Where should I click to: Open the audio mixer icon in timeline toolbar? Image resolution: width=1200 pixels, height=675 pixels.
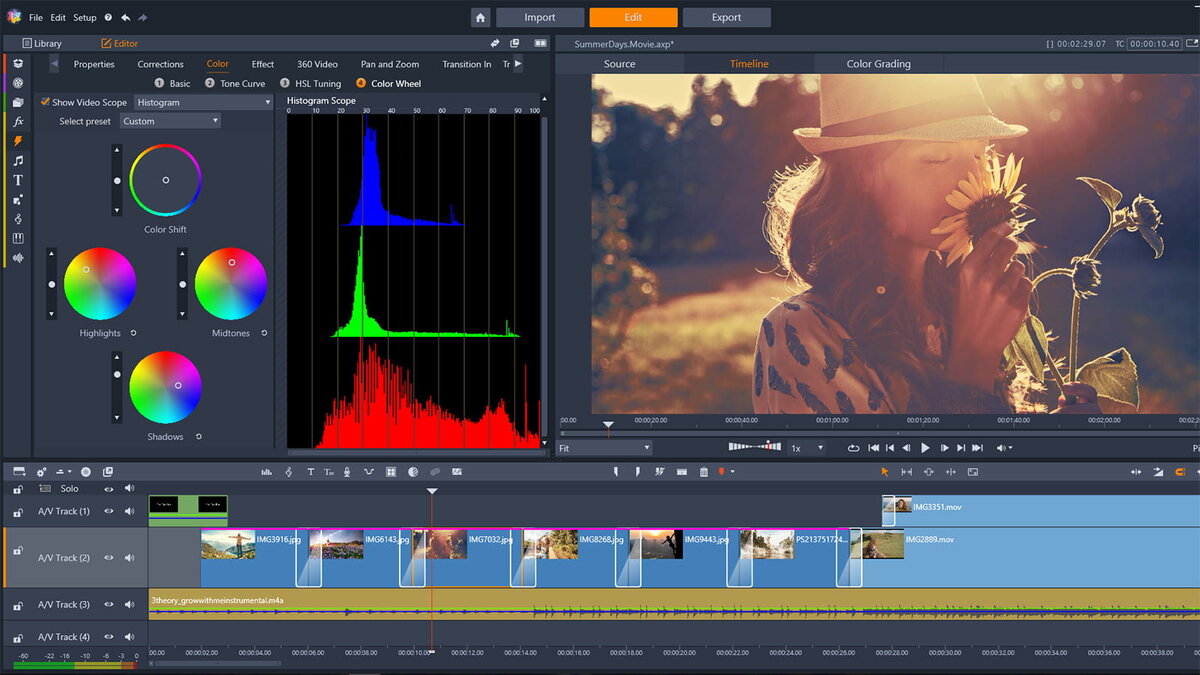click(x=265, y=471)
